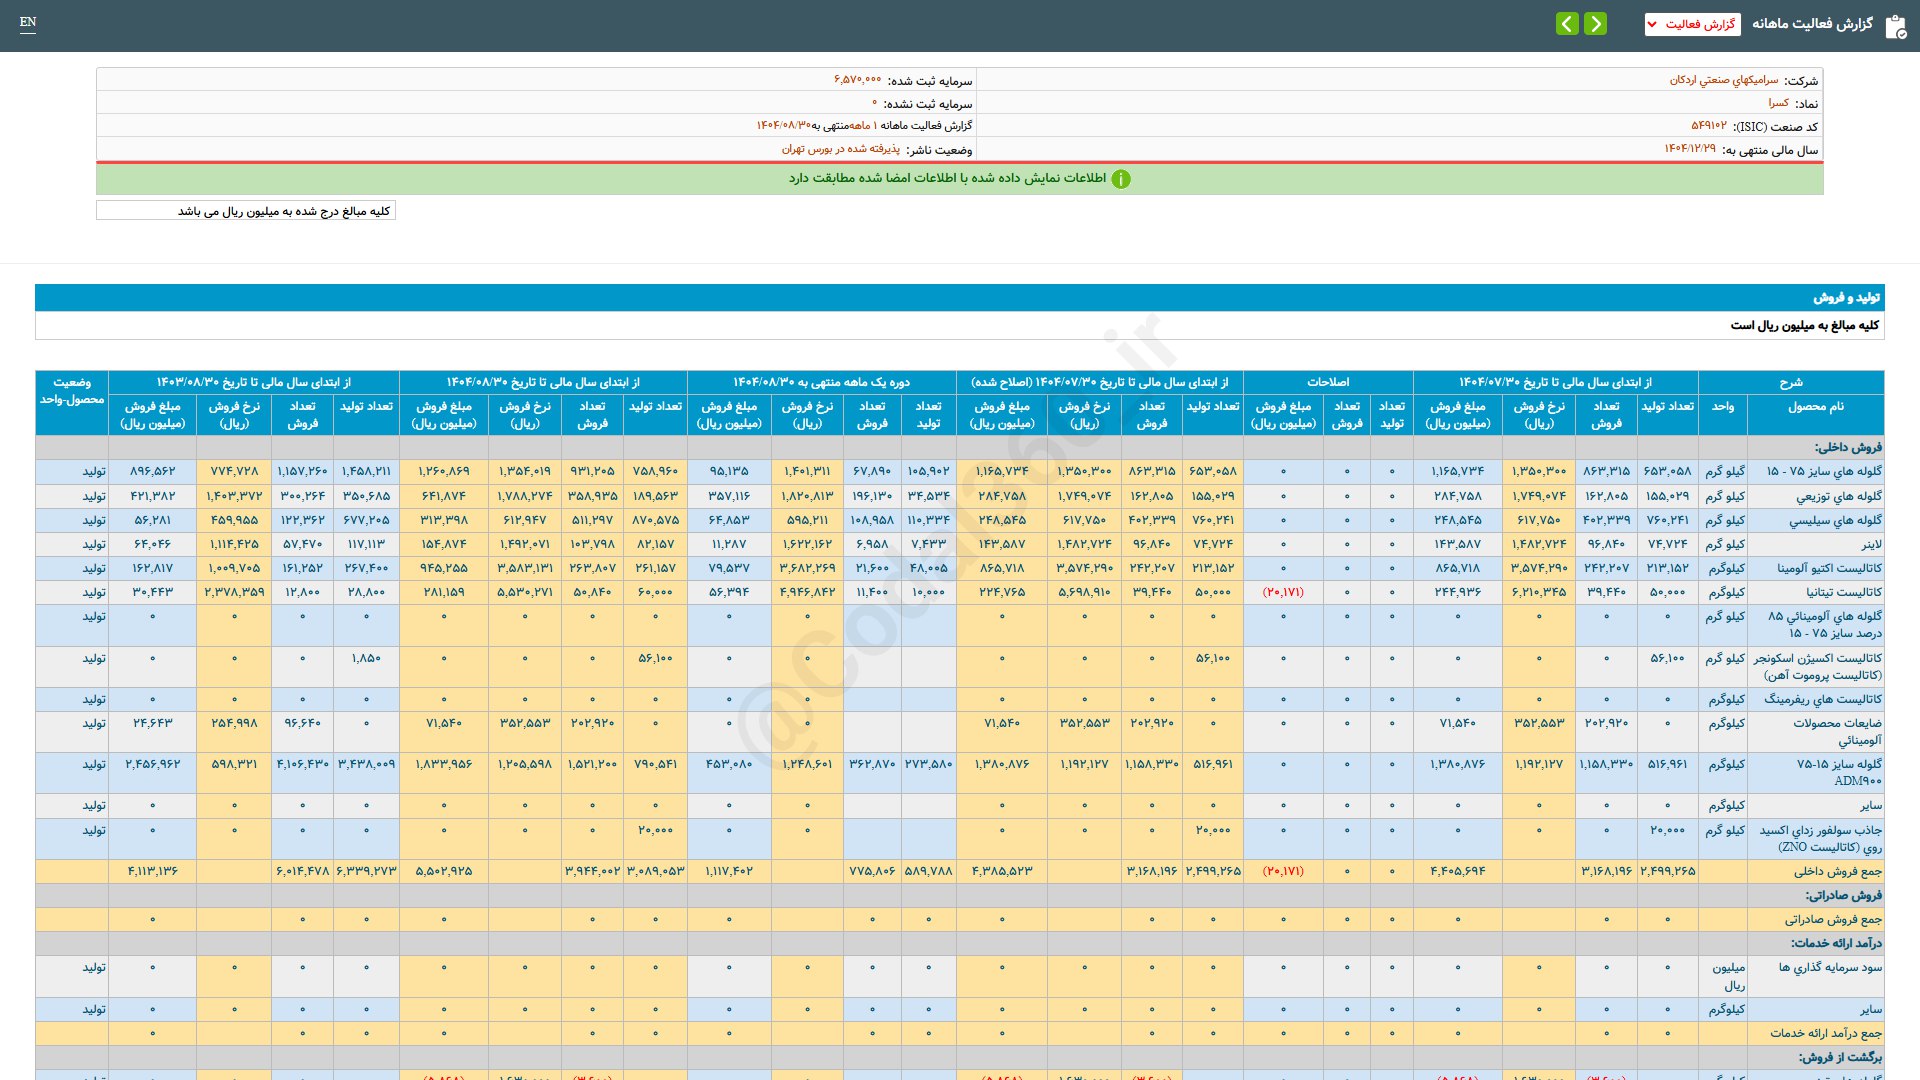Click the green right chevron navigation button
The image size is (1920, 1080).
click(1596, 23)
